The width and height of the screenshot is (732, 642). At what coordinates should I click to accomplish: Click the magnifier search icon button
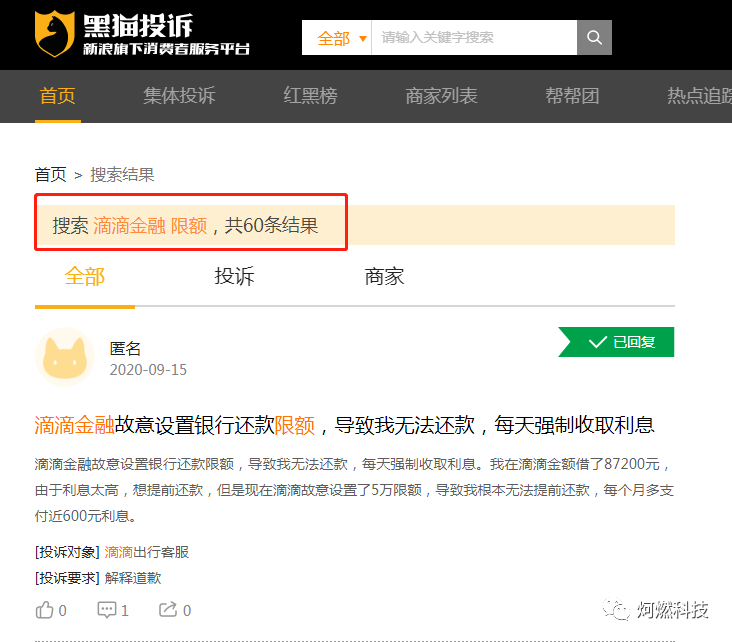pyautogui.click(x=594, y=38)
